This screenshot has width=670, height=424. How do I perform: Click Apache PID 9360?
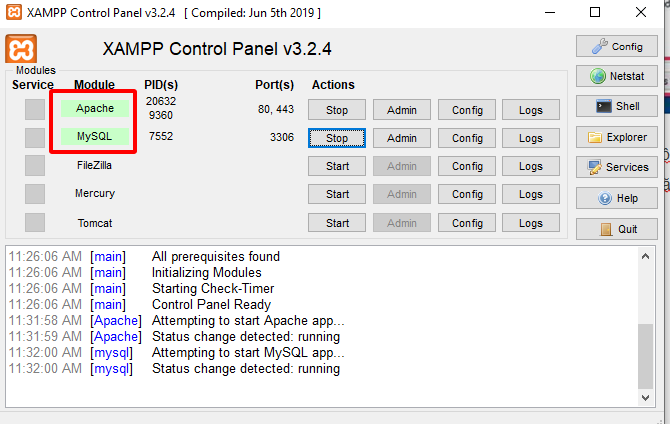tap(161, 115)
